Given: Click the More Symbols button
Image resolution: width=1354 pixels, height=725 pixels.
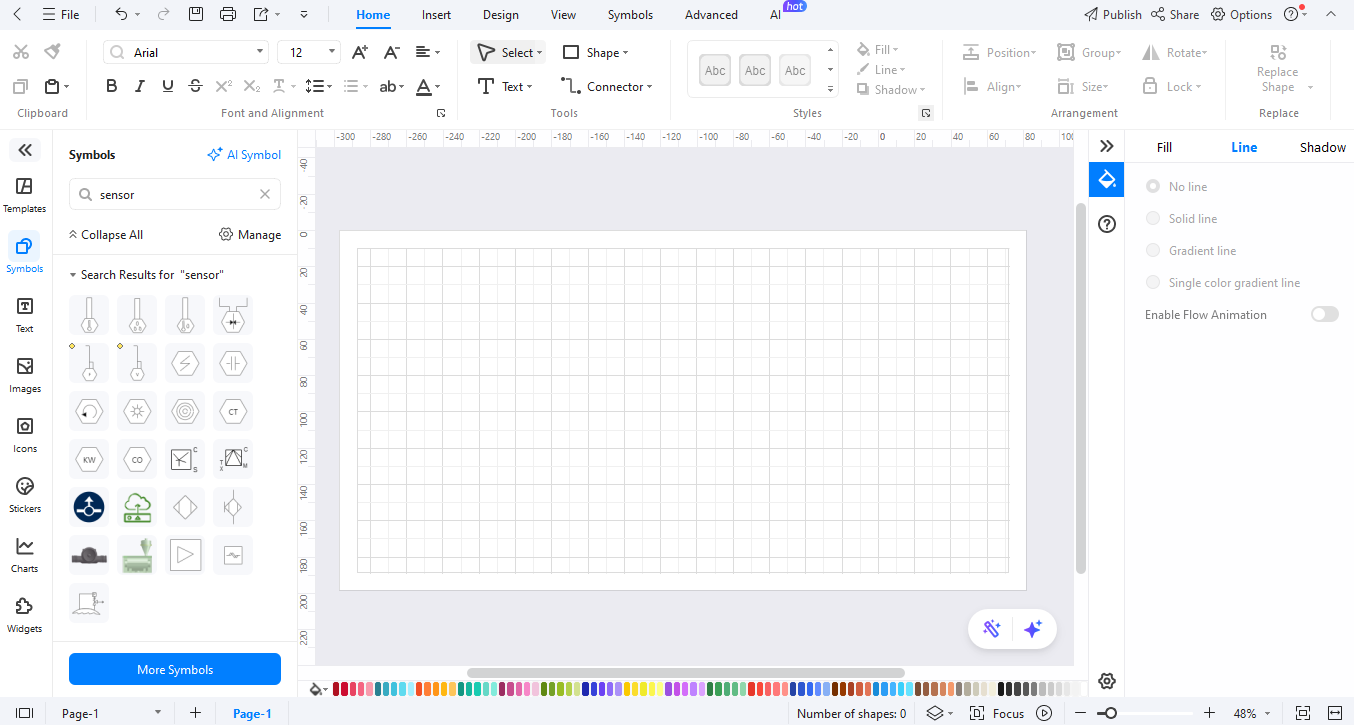Looking at the screenshot, I should (175, 669).
